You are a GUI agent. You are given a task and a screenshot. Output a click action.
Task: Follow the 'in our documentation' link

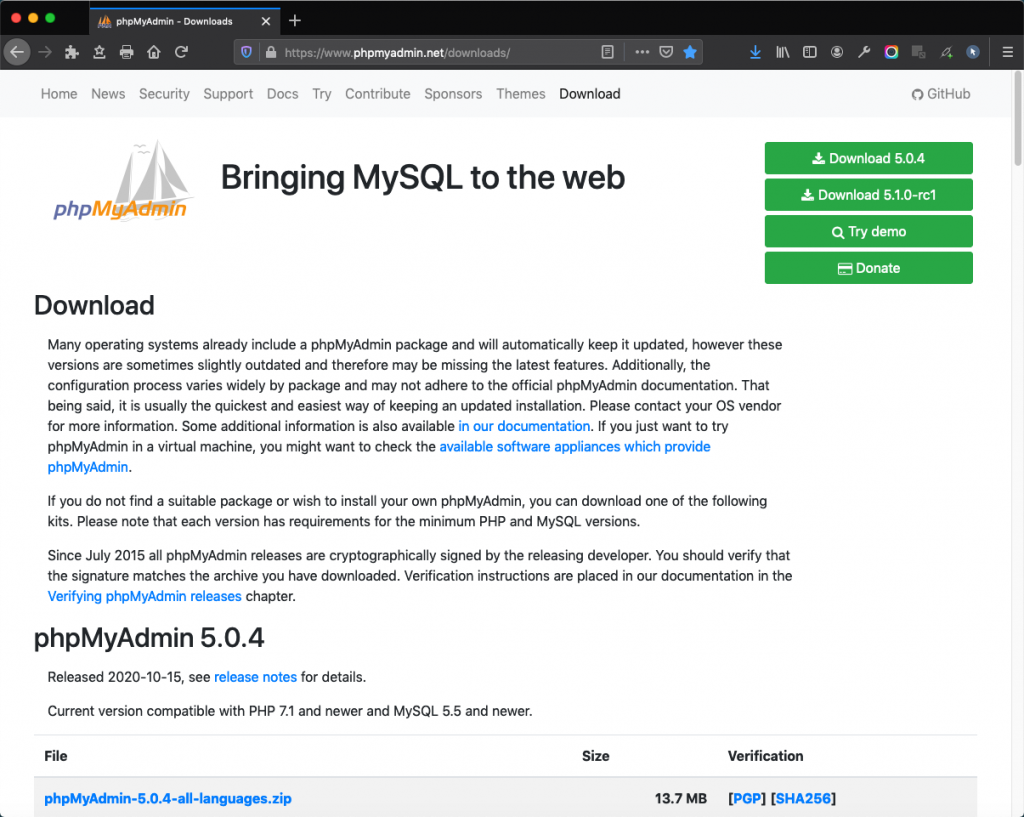[x=524, y=426]
